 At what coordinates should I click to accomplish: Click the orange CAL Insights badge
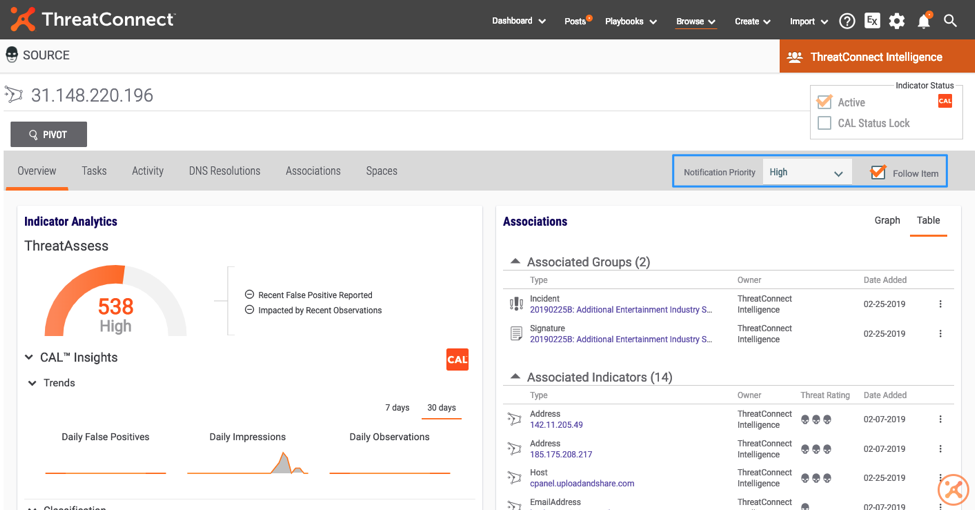(457, 359)
